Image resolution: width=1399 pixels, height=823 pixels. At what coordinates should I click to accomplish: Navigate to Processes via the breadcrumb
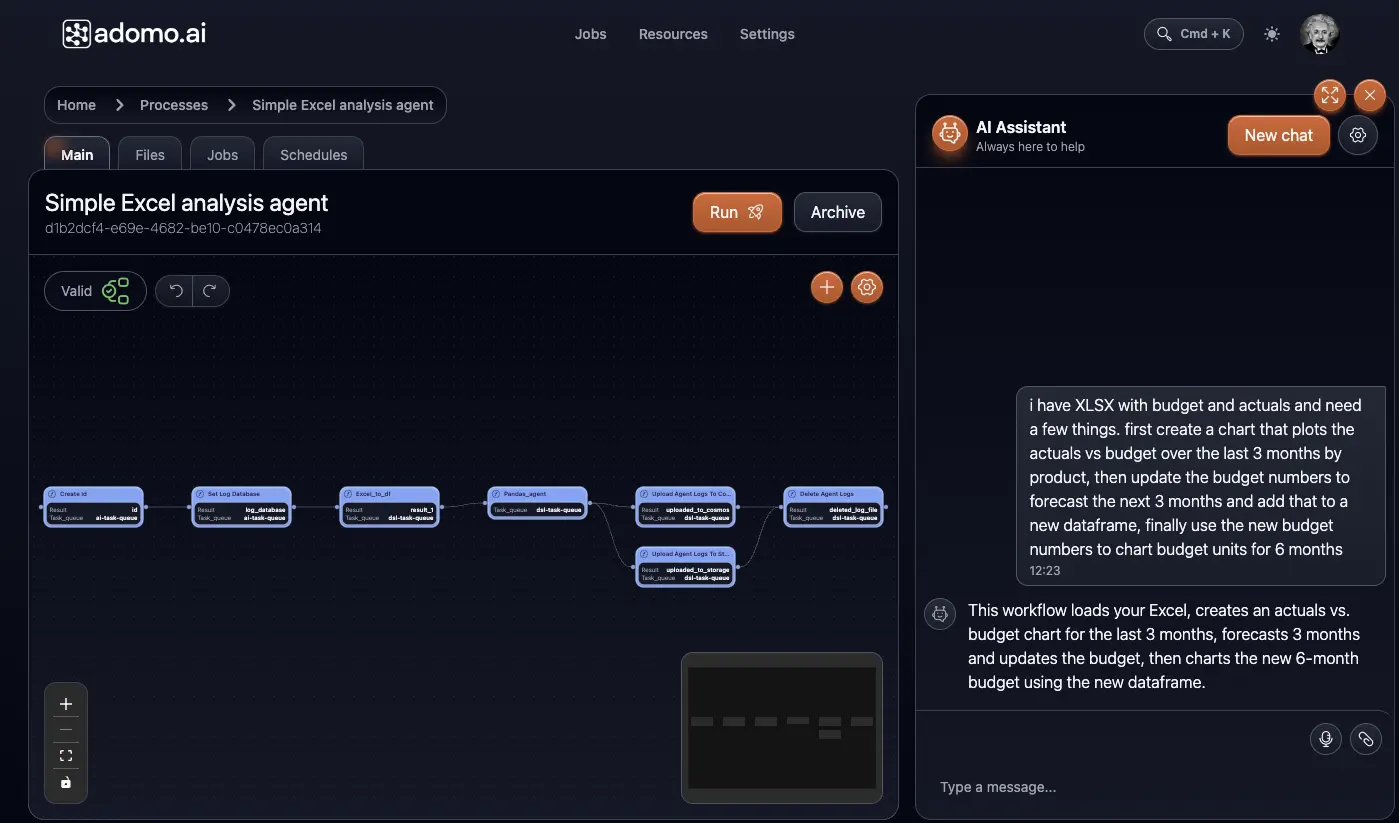173,104
